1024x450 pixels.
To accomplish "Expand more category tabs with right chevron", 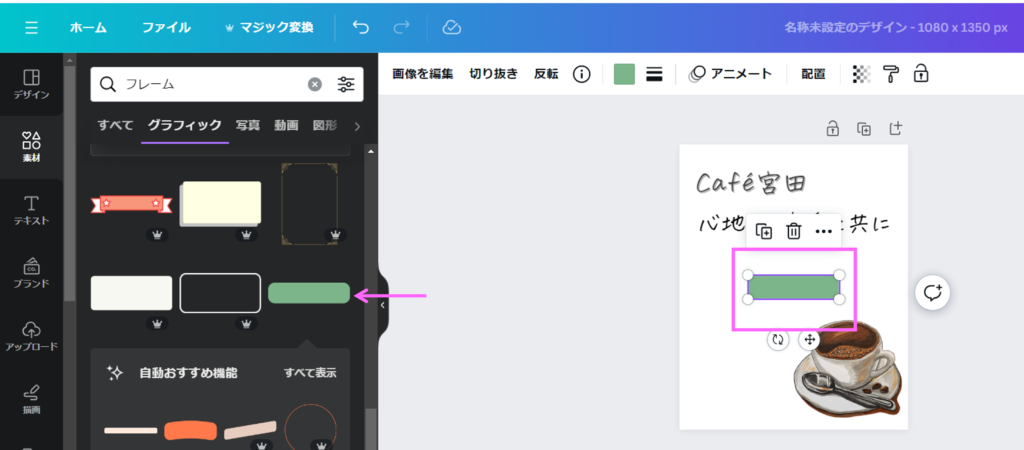I will tap(357, 126).
